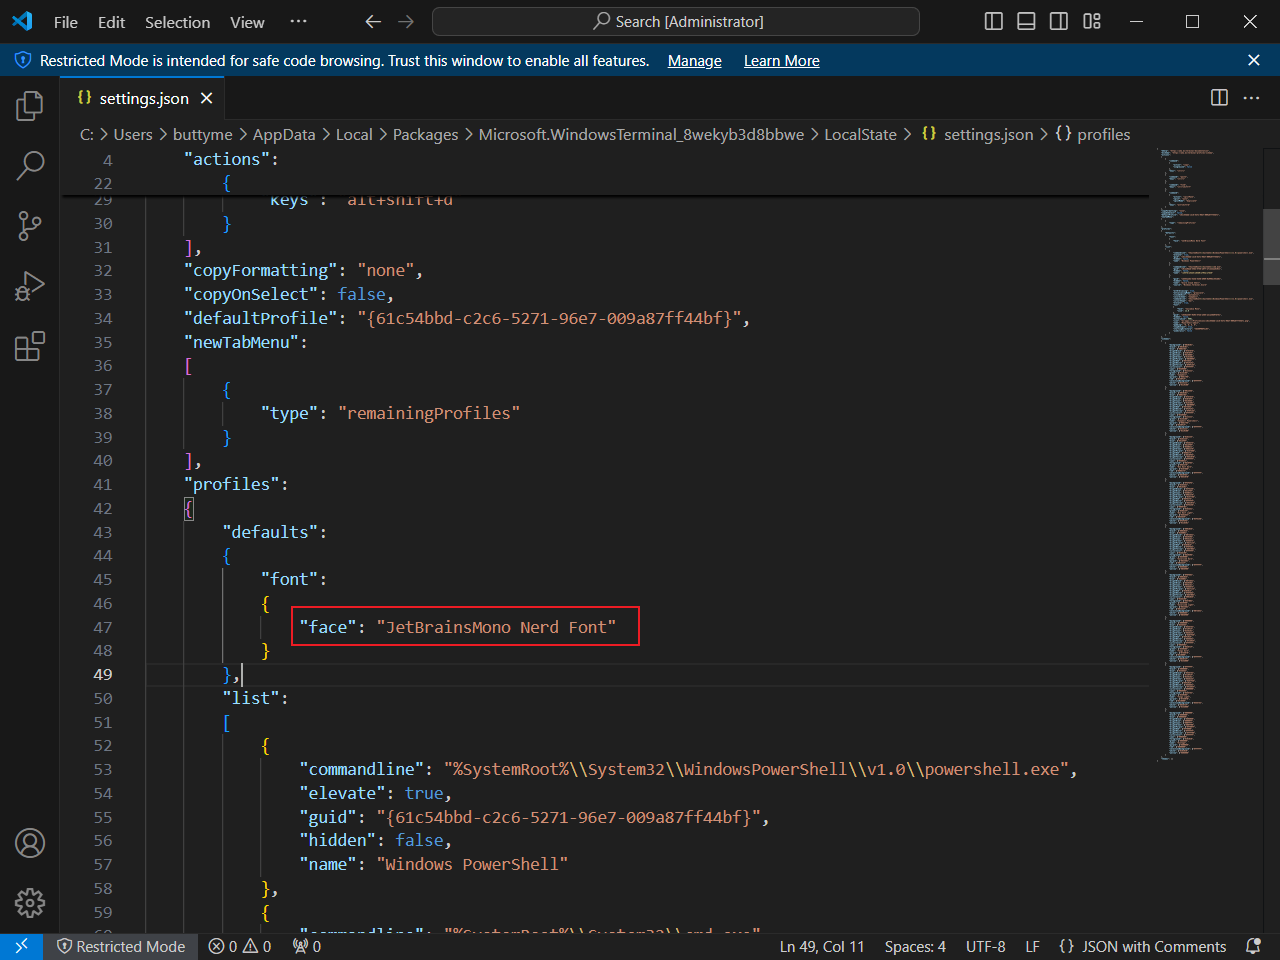Open Run and Debug view
The height and width of the screenshot is (960, 1280).
(30, 287)
